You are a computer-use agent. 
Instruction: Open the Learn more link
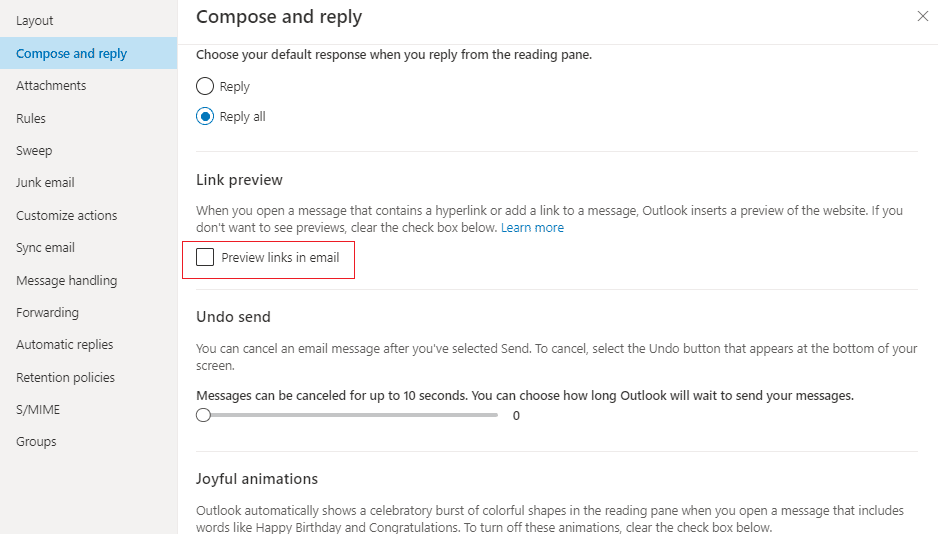point(532,228)
